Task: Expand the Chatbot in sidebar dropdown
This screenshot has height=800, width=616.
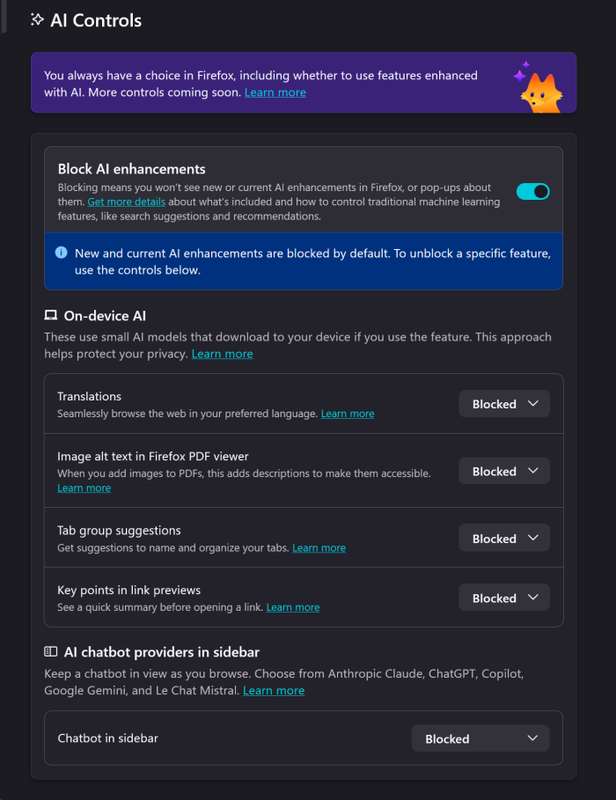Action: tap(480, 739)
